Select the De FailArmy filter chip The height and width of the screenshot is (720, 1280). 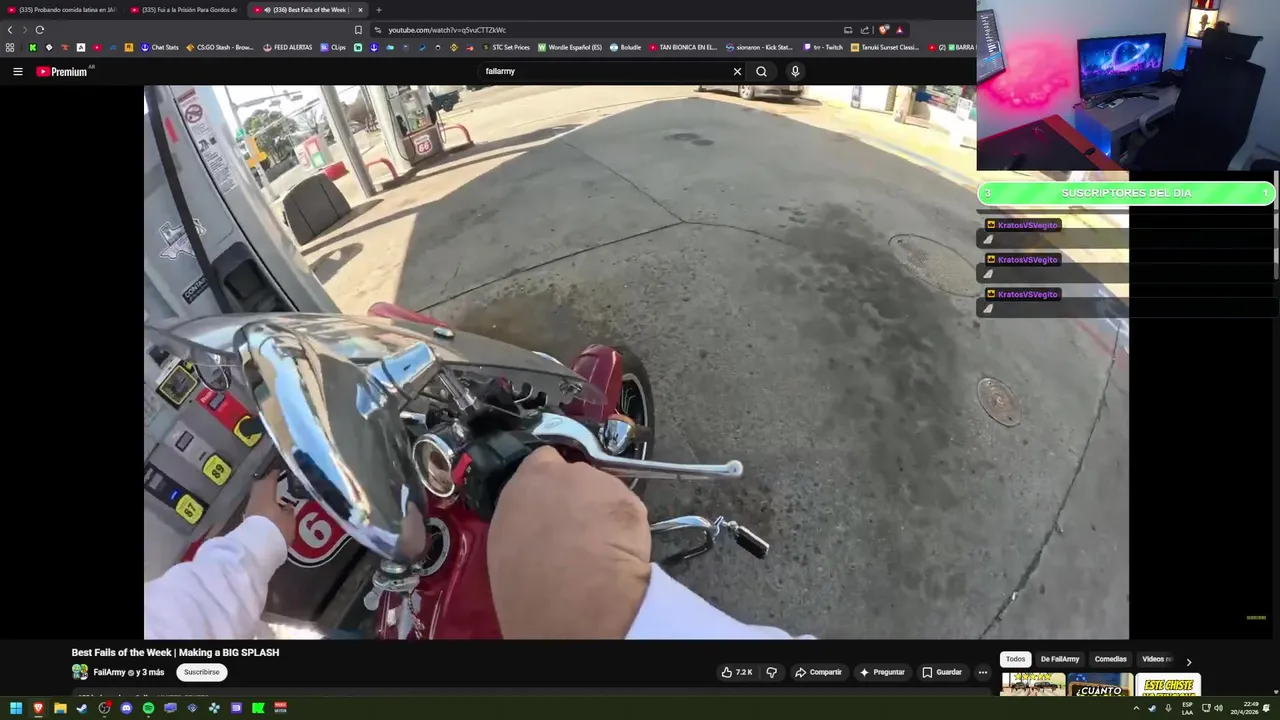1059,659
